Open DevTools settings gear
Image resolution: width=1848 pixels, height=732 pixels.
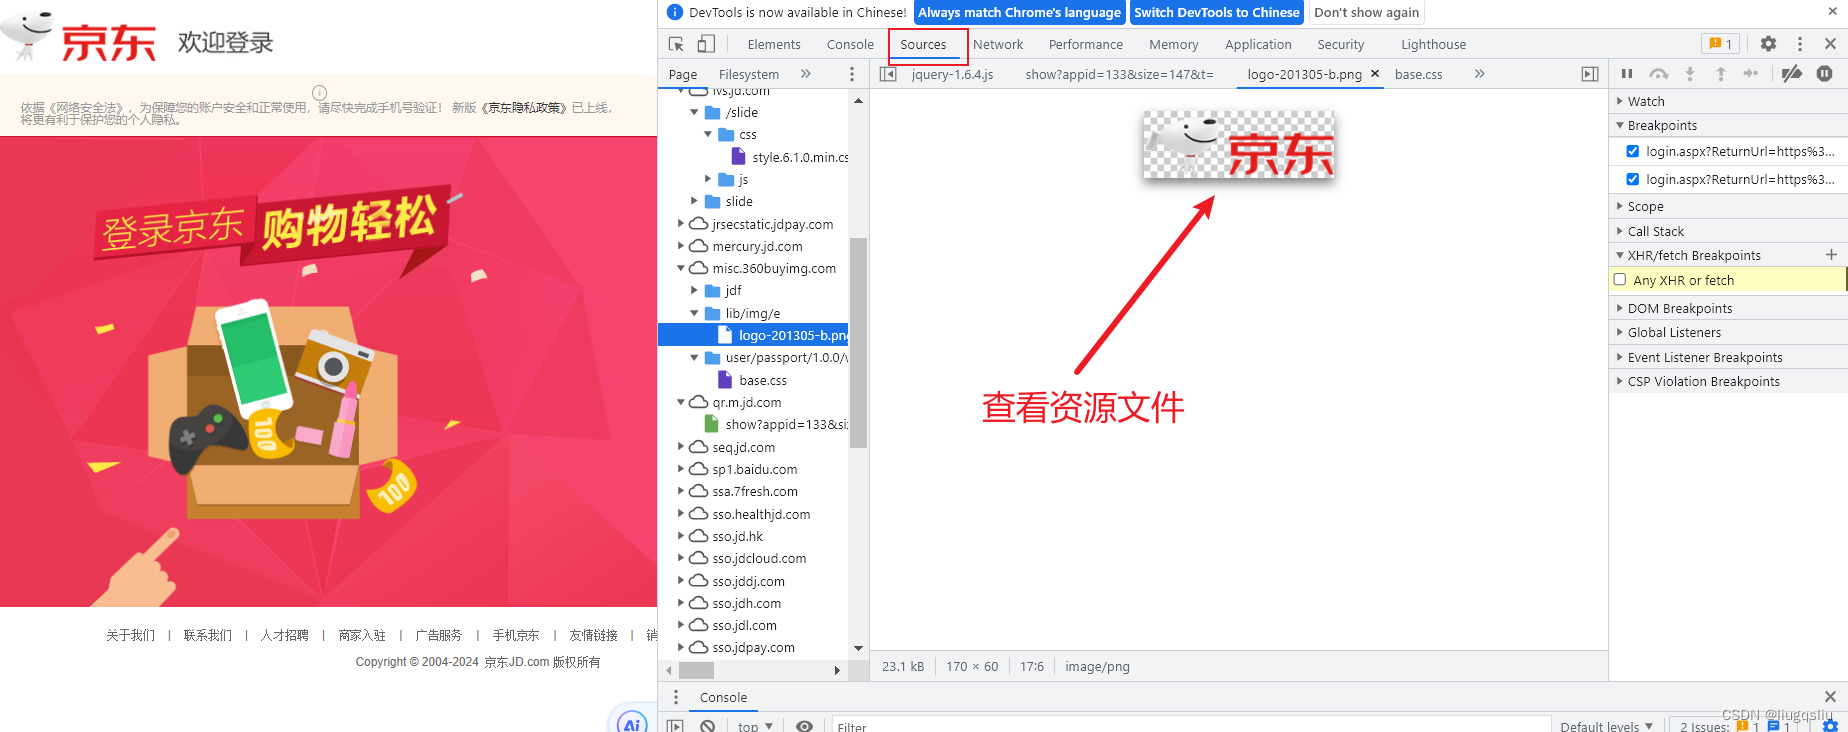(x=1768, y=44)
